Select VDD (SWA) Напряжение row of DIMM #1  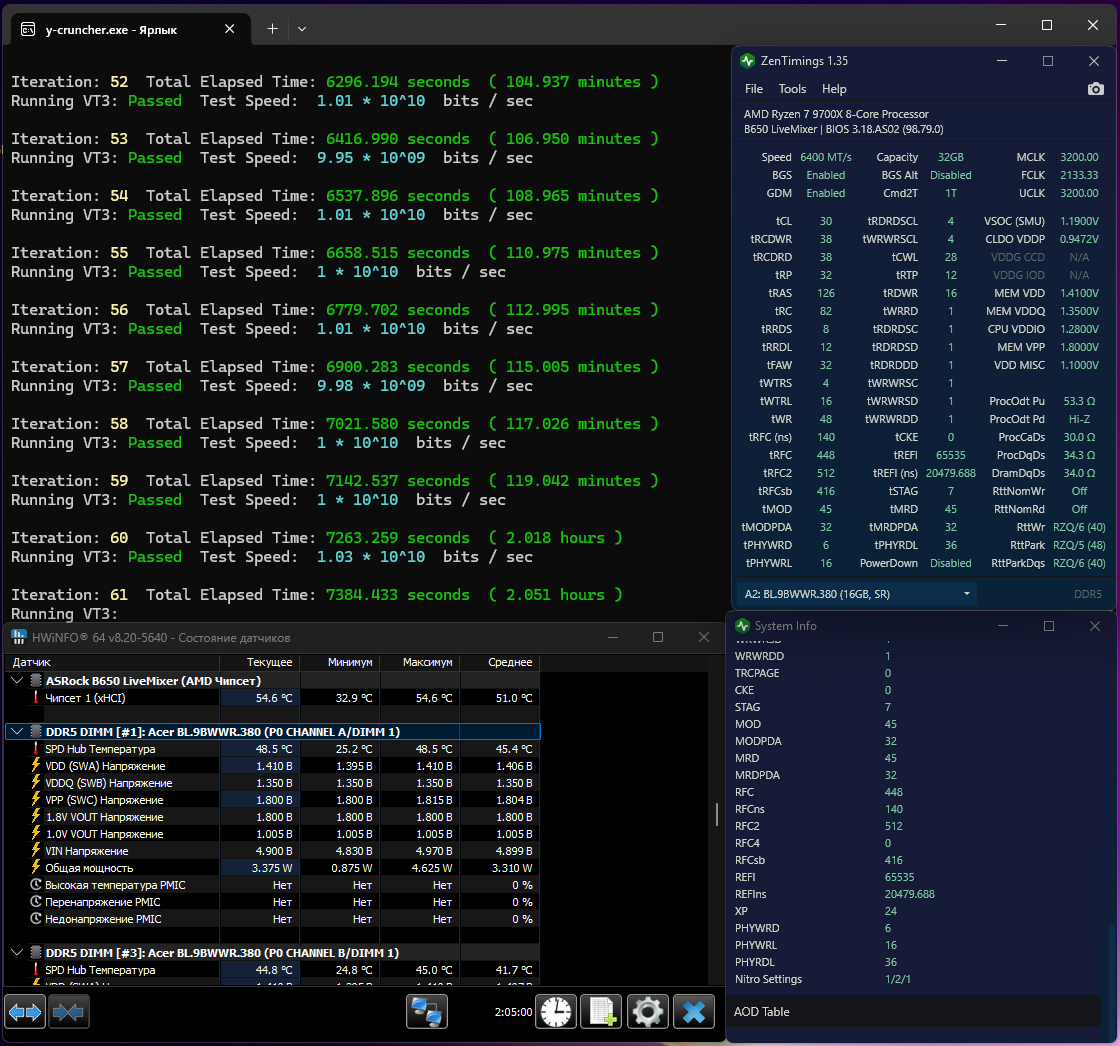tap(272, 766)
